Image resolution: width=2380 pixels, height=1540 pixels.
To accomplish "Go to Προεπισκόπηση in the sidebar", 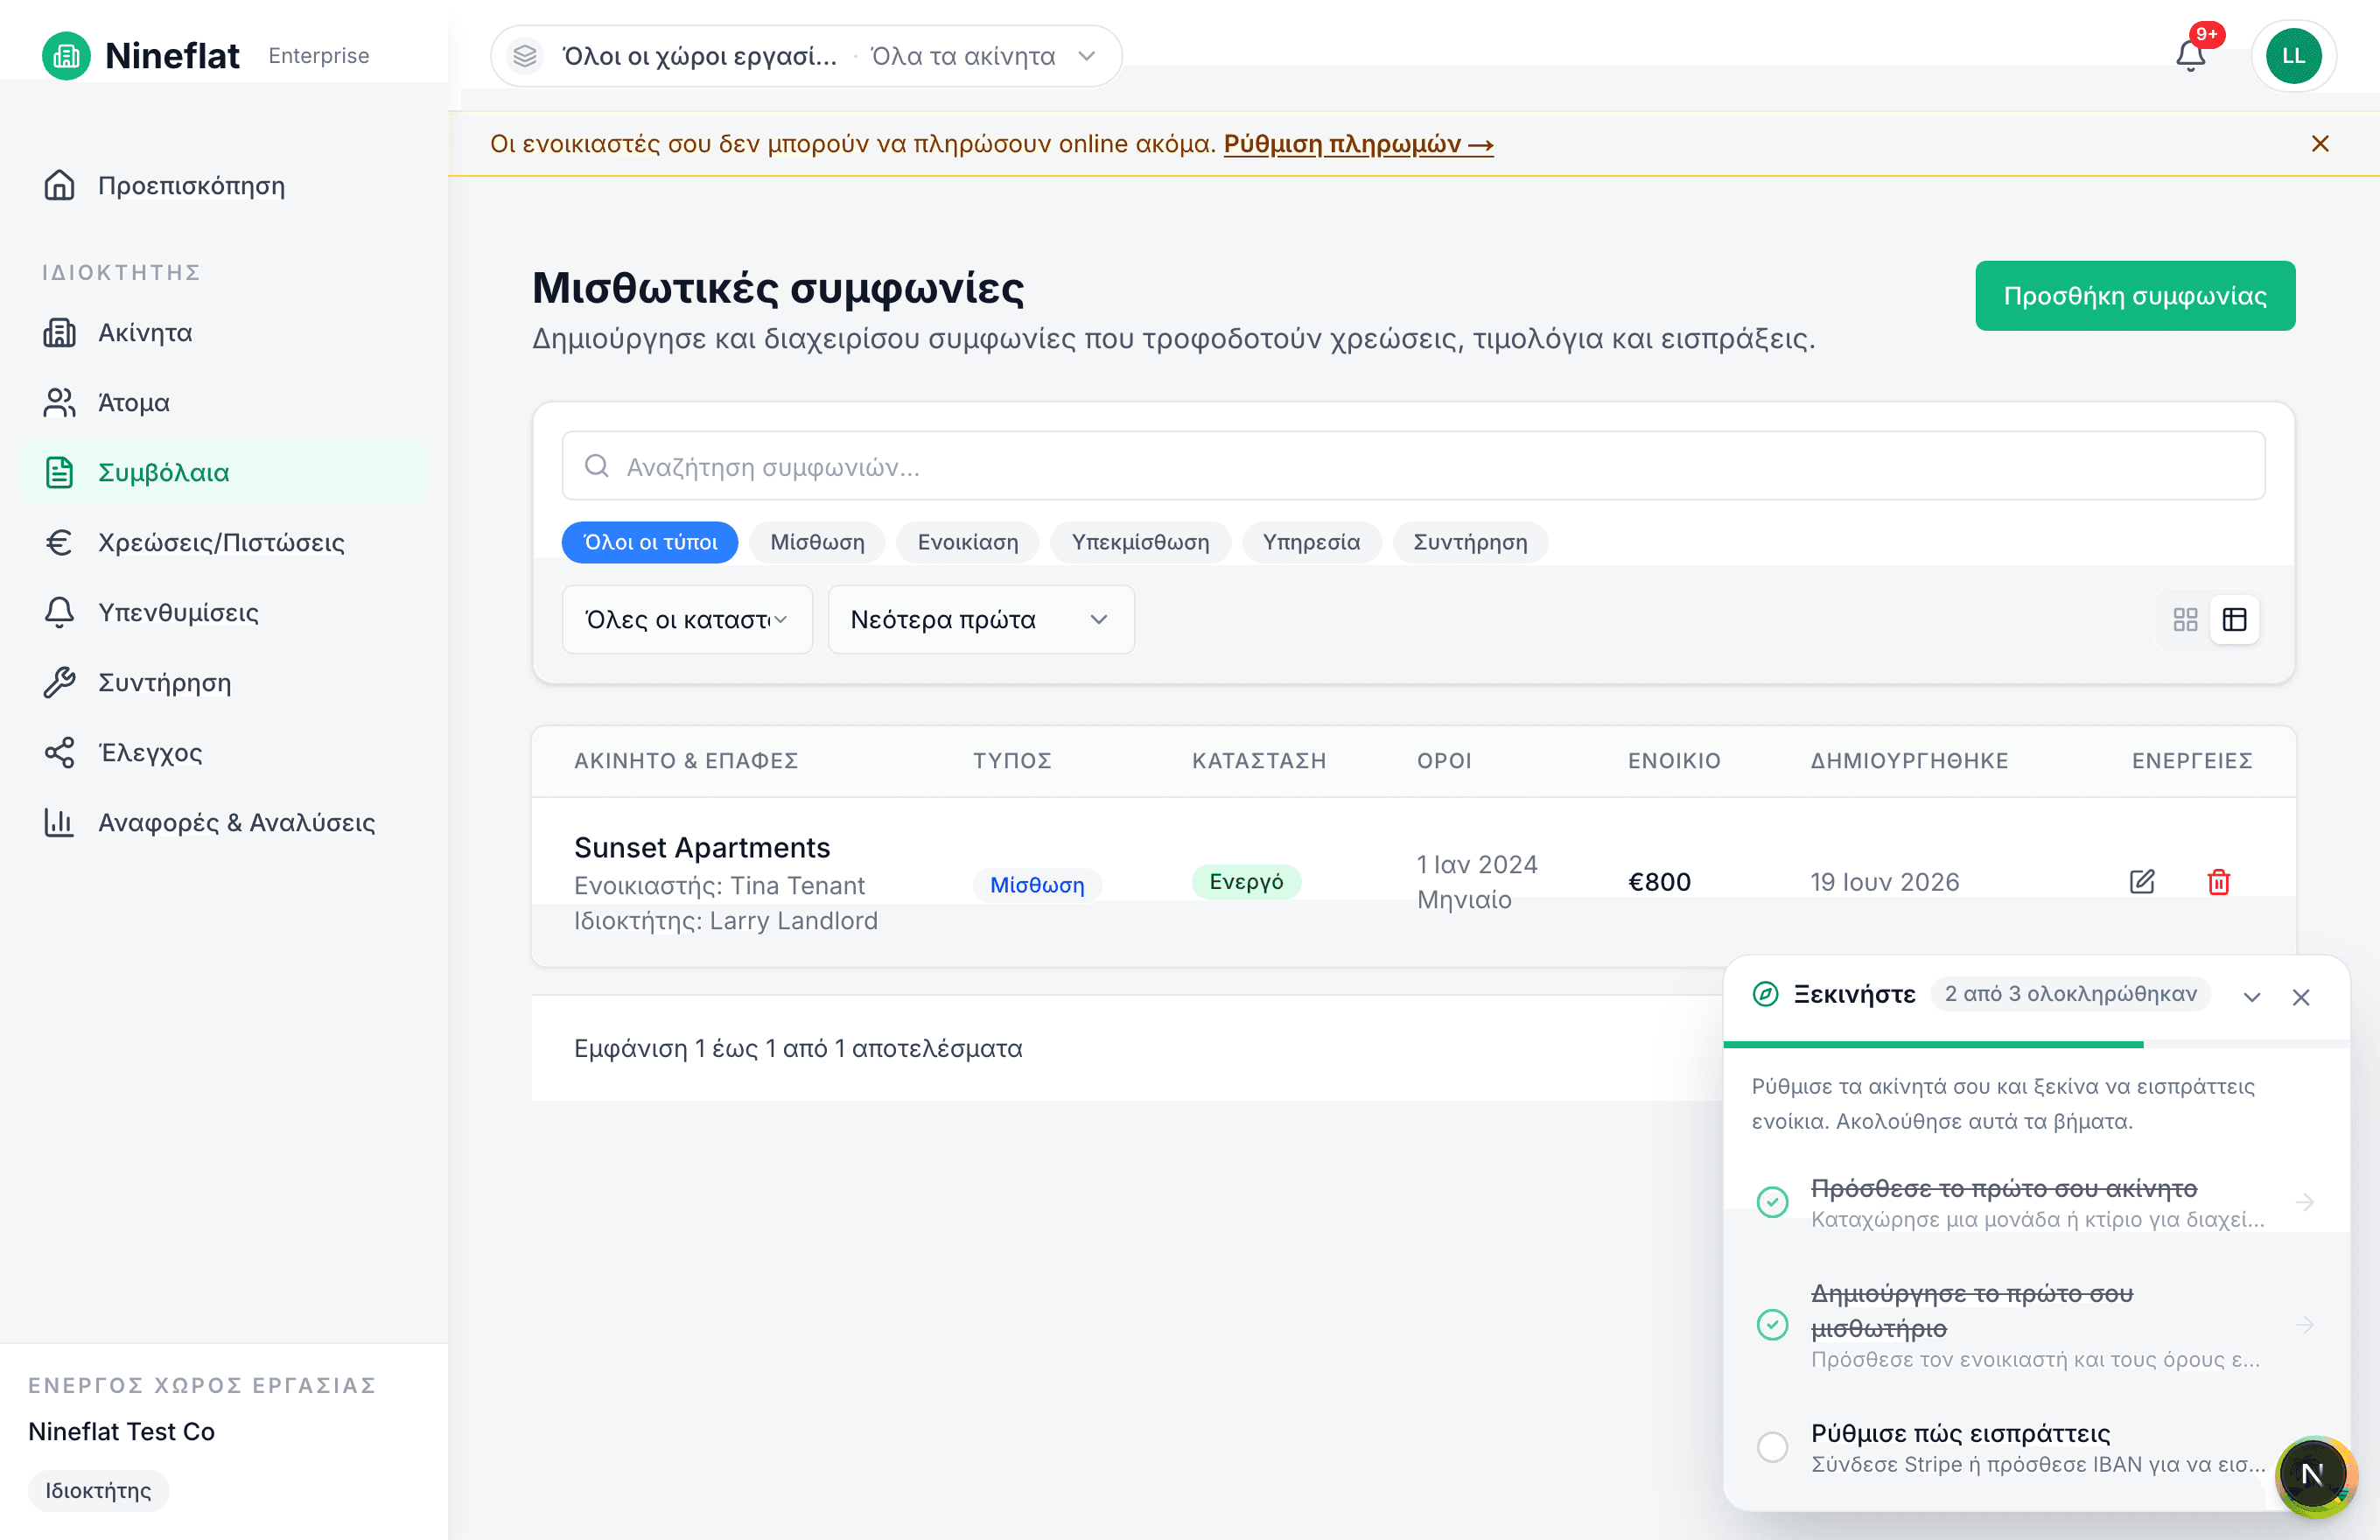I will click(224, 186).
